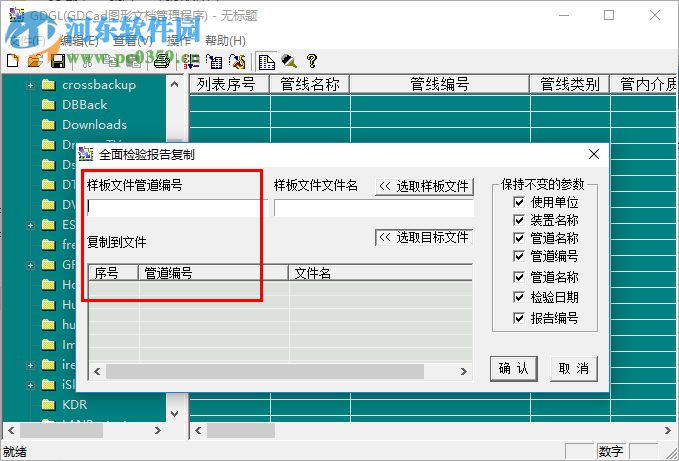Screen dimensions: 679x461
Task: Open the 文件(F) menu
Action: (27, 41)
